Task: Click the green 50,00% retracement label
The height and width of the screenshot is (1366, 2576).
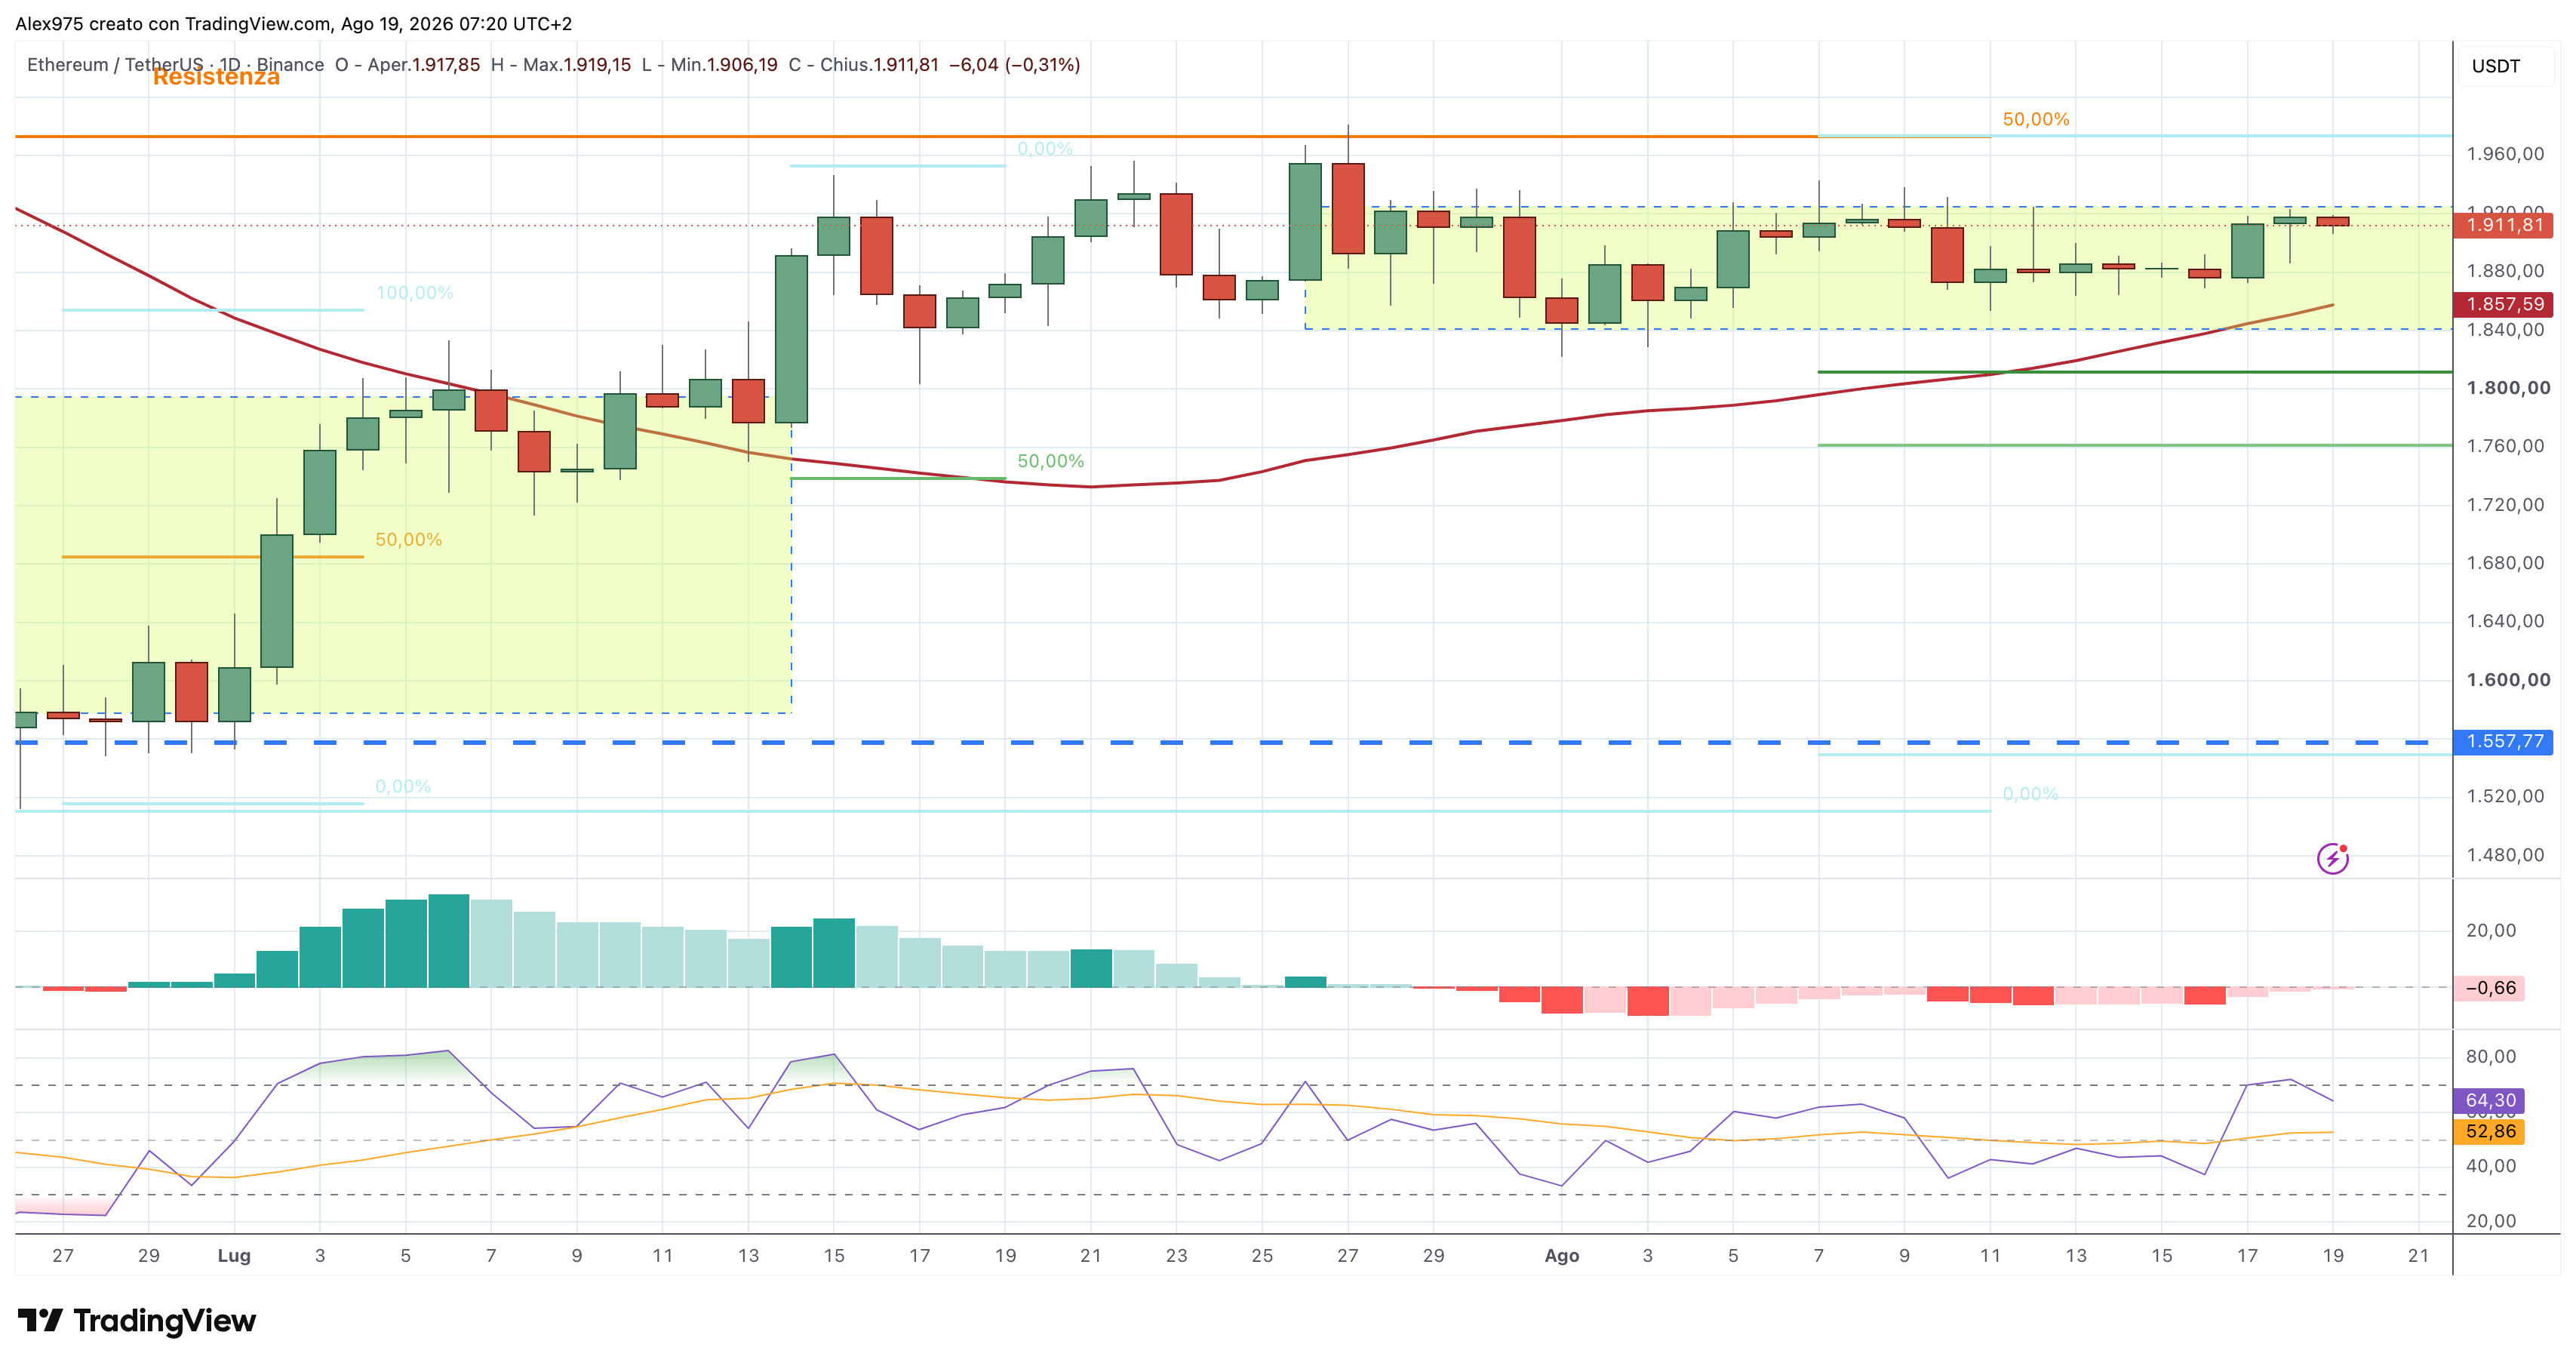Action: click(x=1050, y=461)
